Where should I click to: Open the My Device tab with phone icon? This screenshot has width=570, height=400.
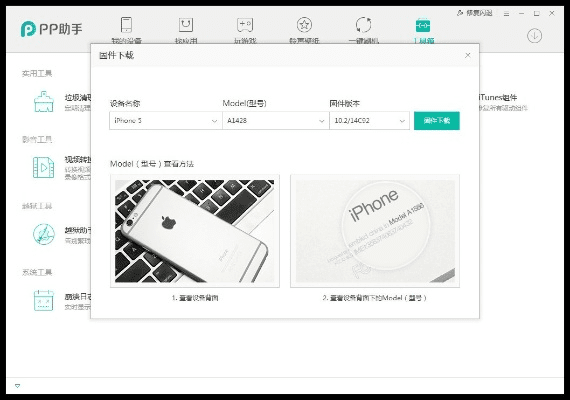pos(126,30)
